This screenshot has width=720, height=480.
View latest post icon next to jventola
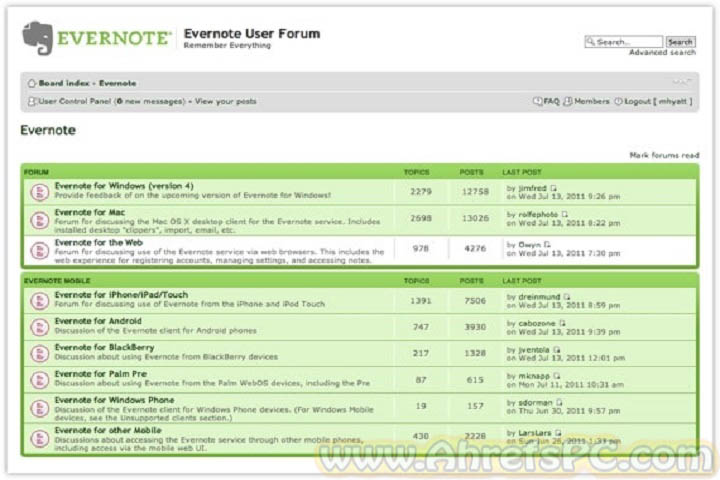tap(557, 350)
